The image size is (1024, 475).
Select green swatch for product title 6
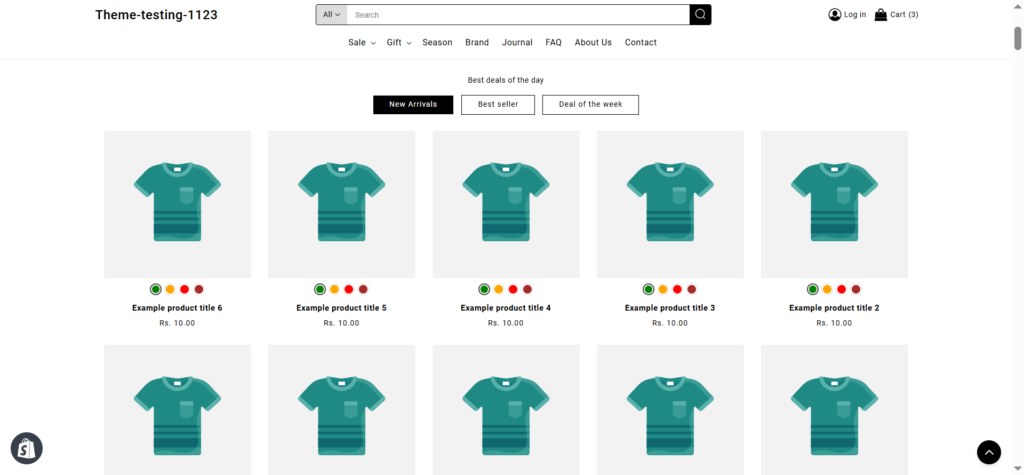click(x=155, y=289)
